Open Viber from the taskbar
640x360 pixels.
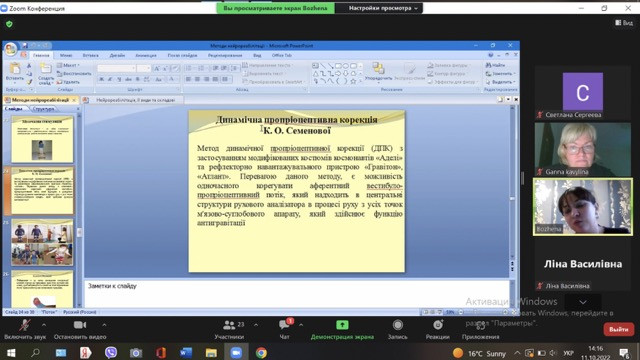coord(111,353)
